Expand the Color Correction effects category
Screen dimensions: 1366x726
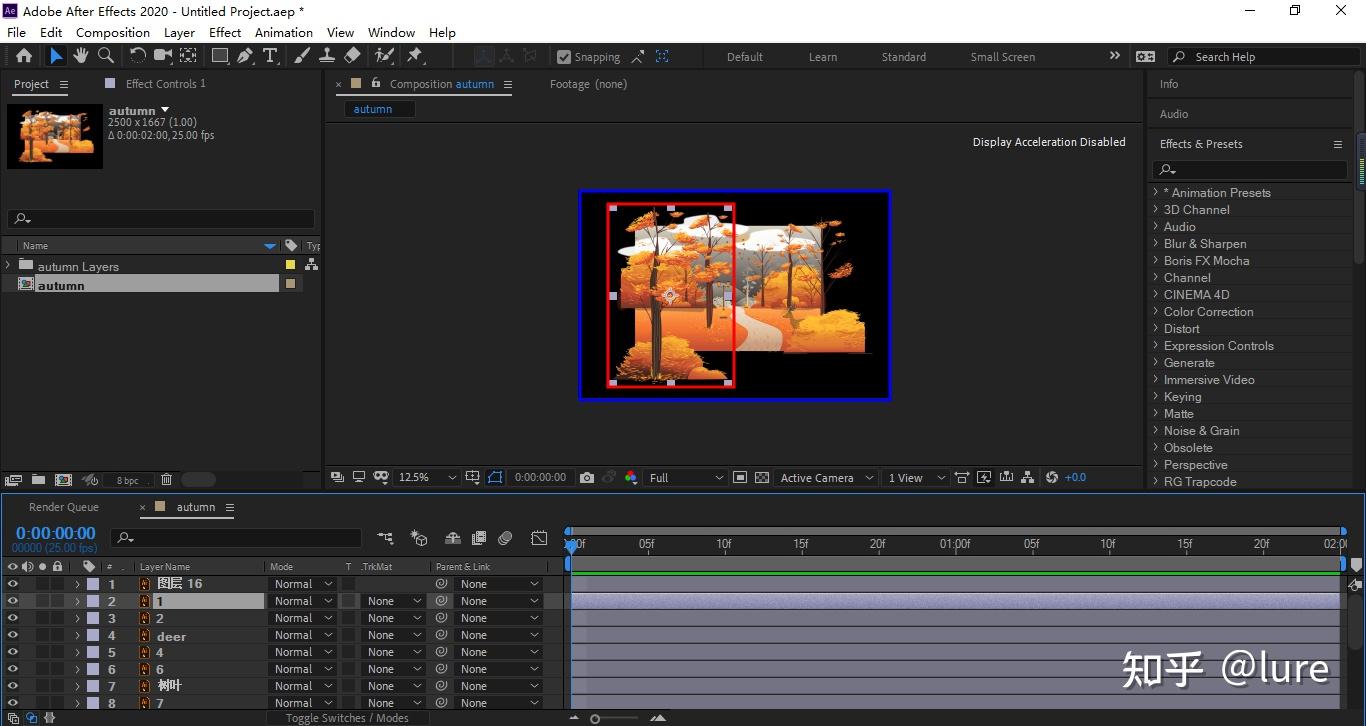click(x=1156, y=312)
